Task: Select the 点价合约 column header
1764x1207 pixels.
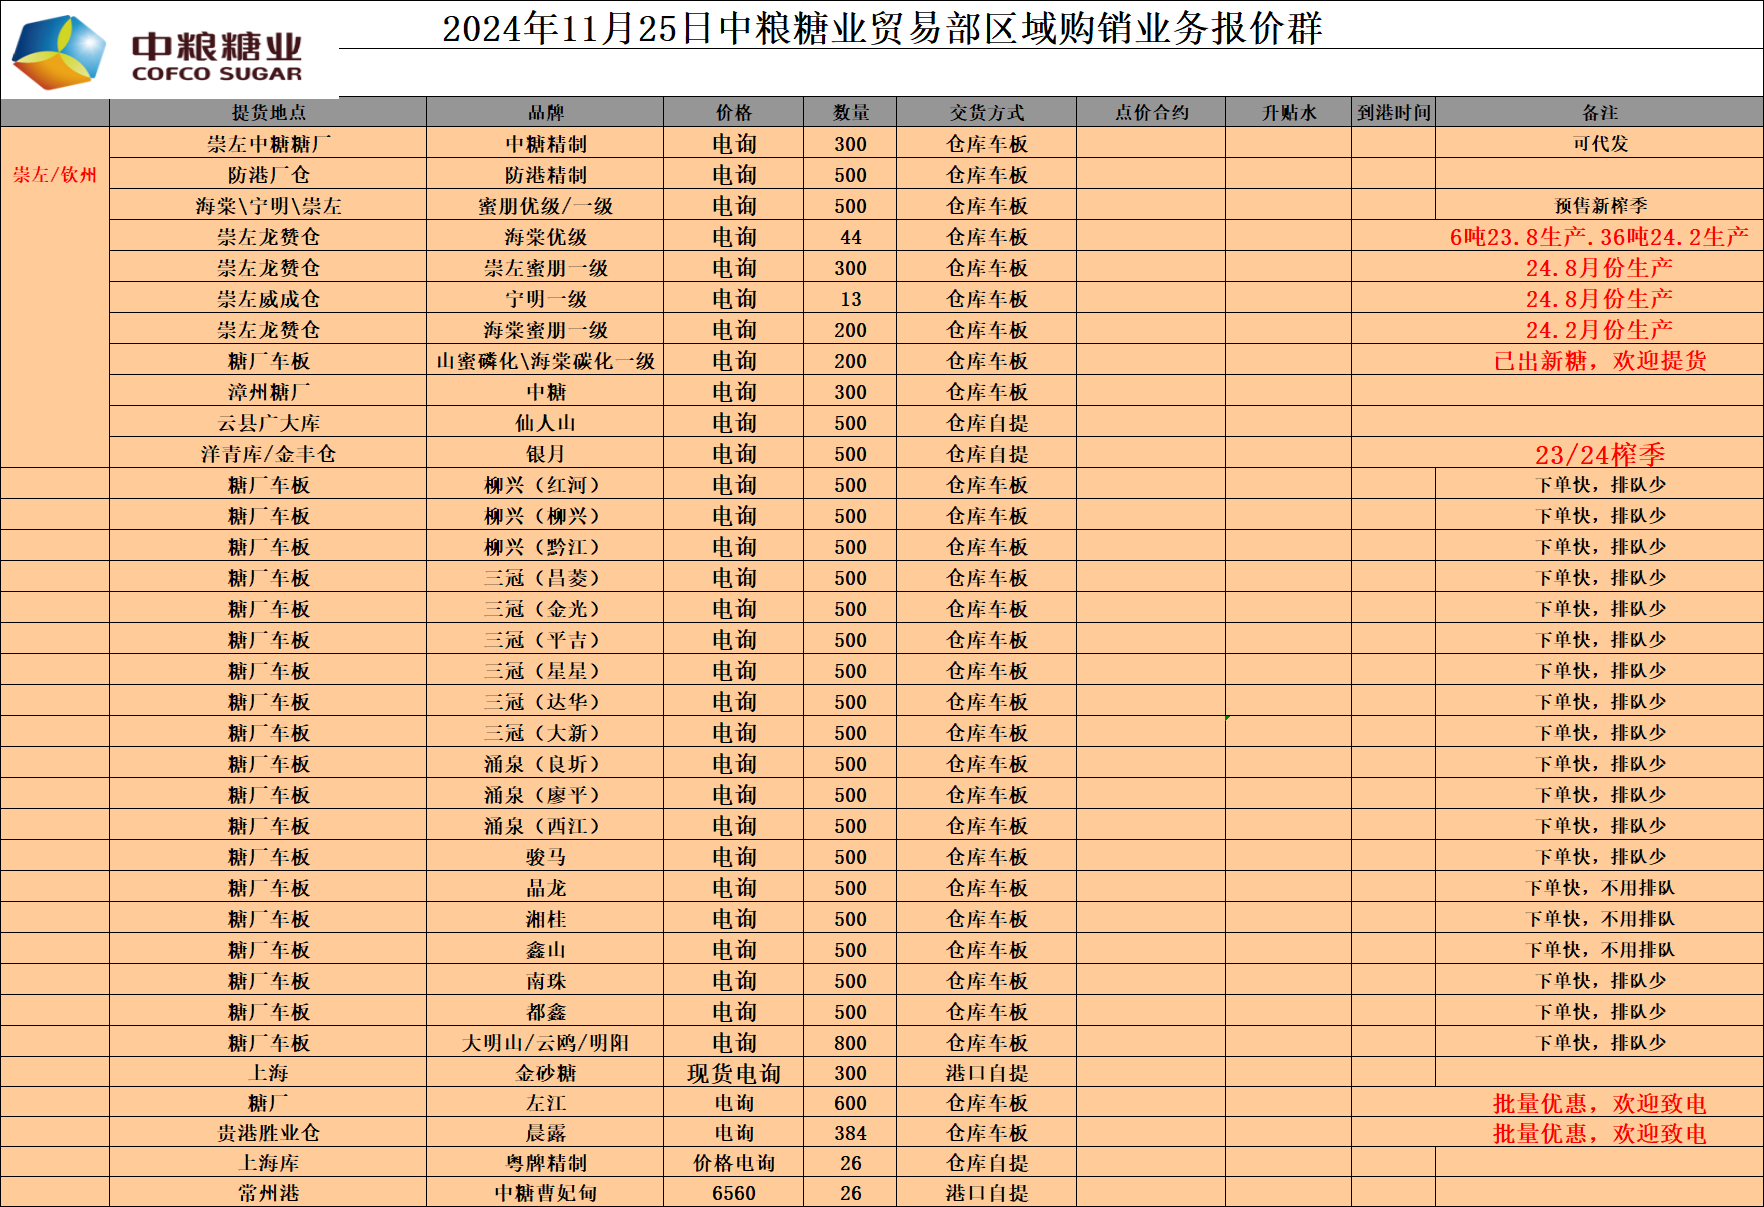Action: (x=1151, y=113)
